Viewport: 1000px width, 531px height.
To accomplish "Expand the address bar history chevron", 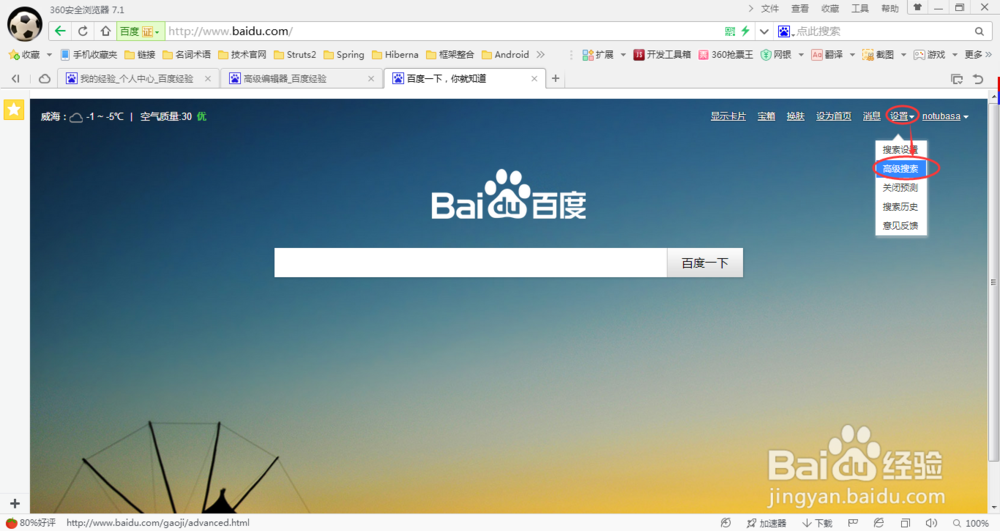I will tap(763, 31).
